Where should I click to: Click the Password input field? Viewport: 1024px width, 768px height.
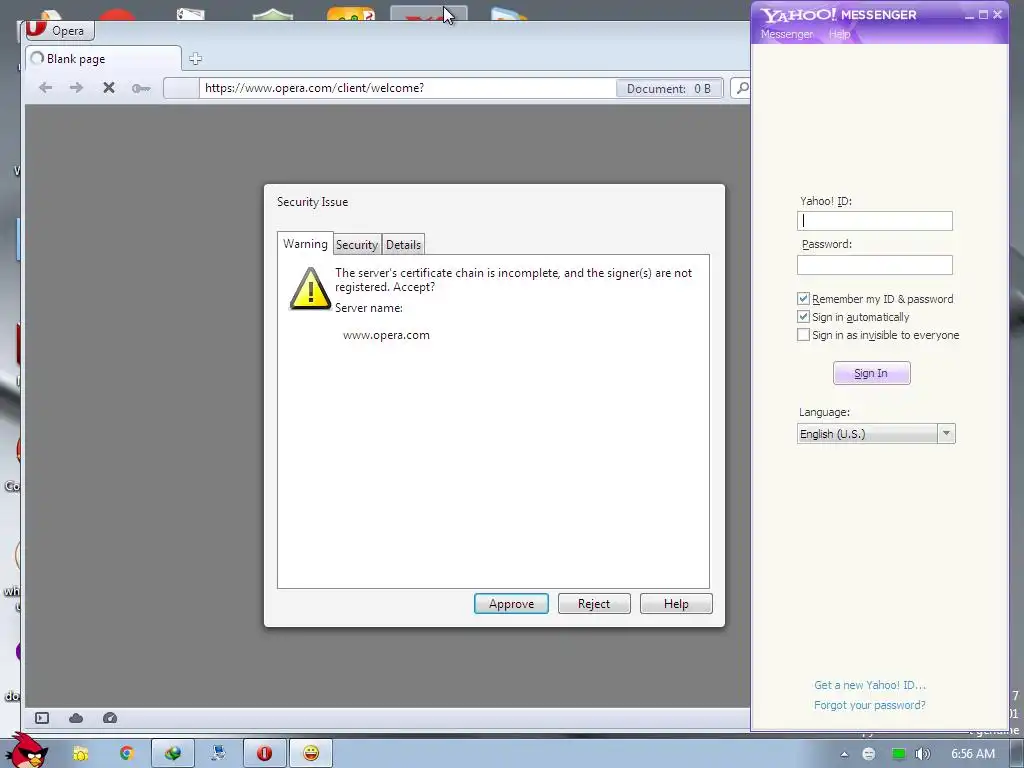[874, 264]
